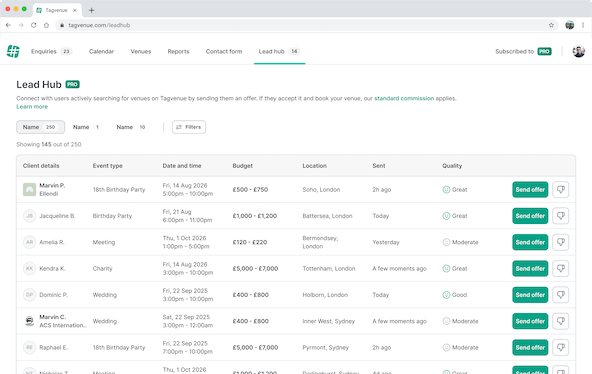Screen dimensions: 592x374
Task: Click the Date and time column header
Action: coord(182,166)
